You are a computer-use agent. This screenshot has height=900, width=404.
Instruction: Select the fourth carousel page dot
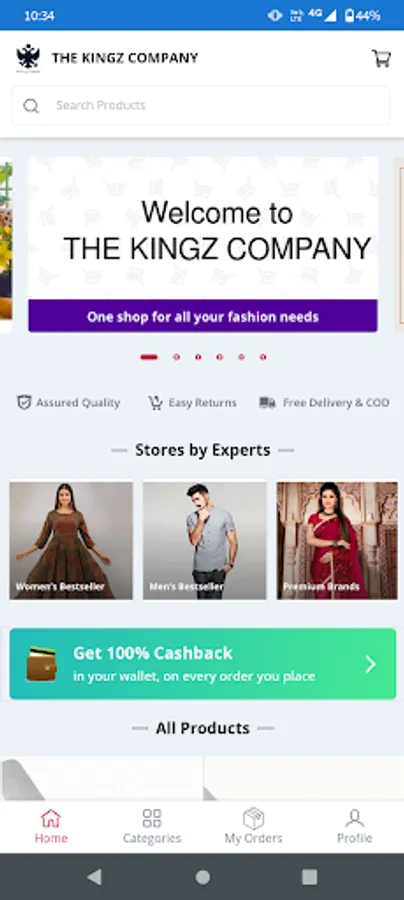coord(219,357)
